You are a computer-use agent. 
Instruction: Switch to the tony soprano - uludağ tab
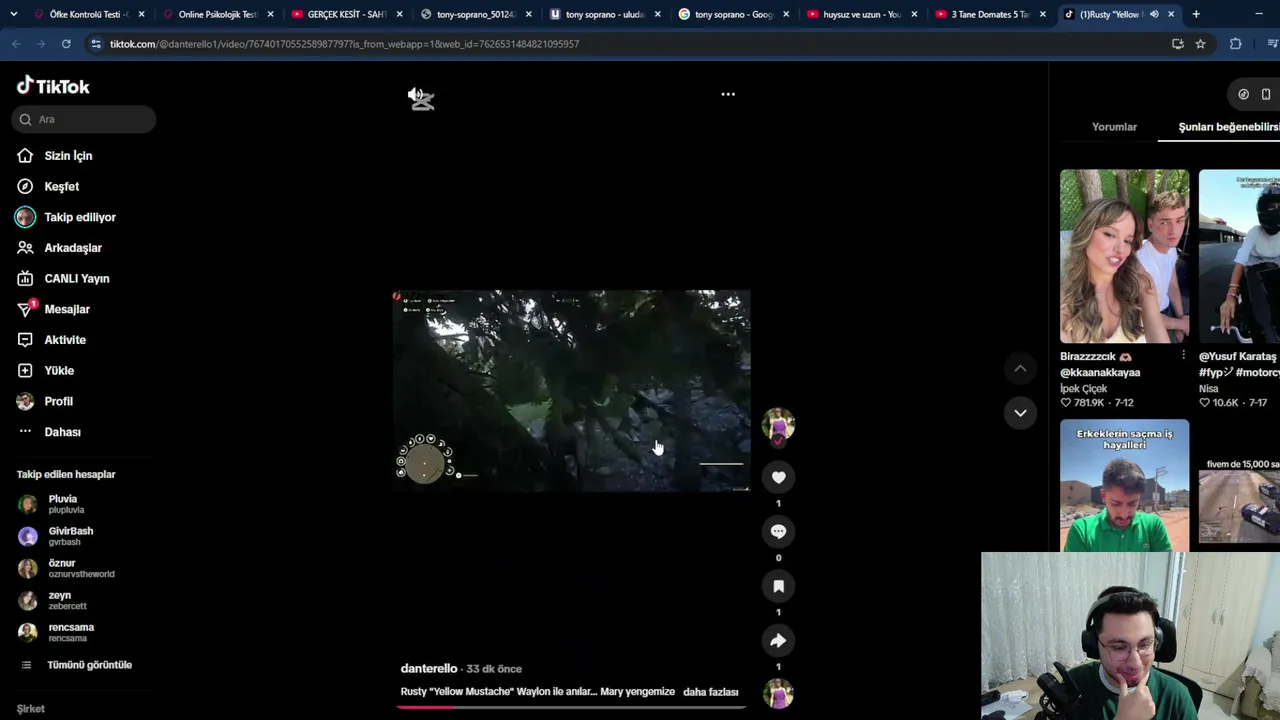603,14
